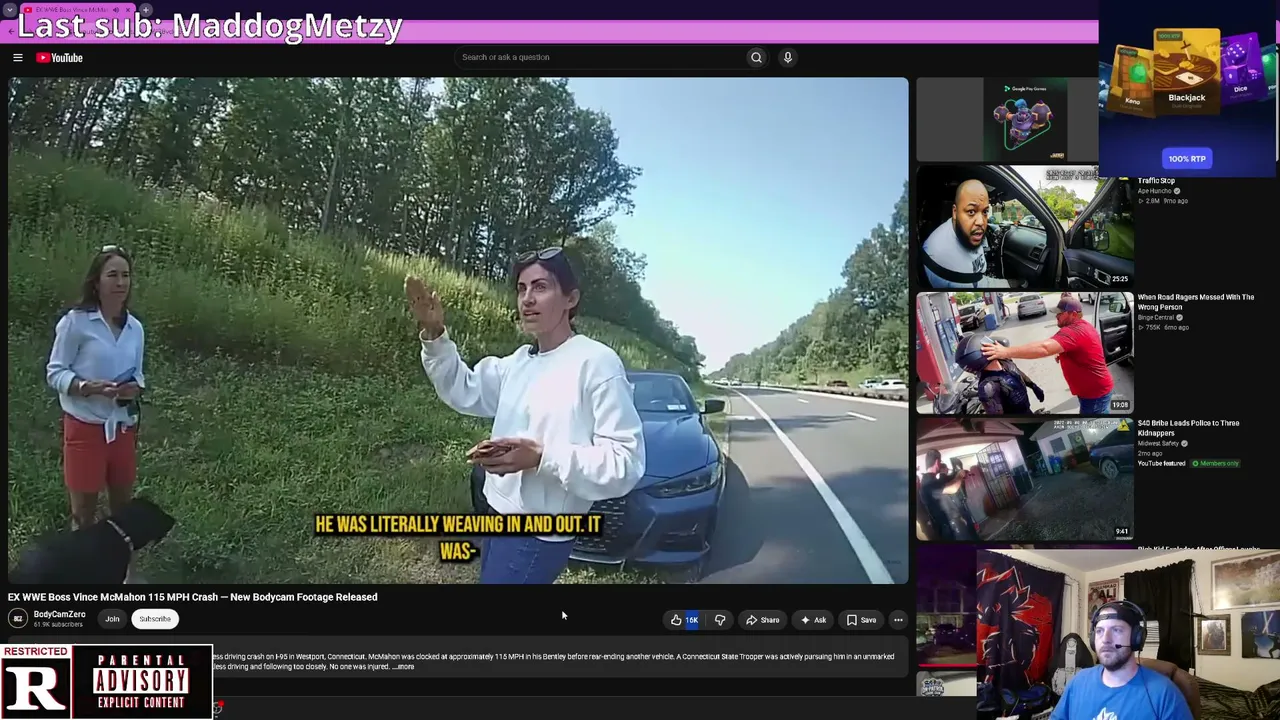
Task: Focus the 'Search or ask a question' field
Action: [598, 57]
